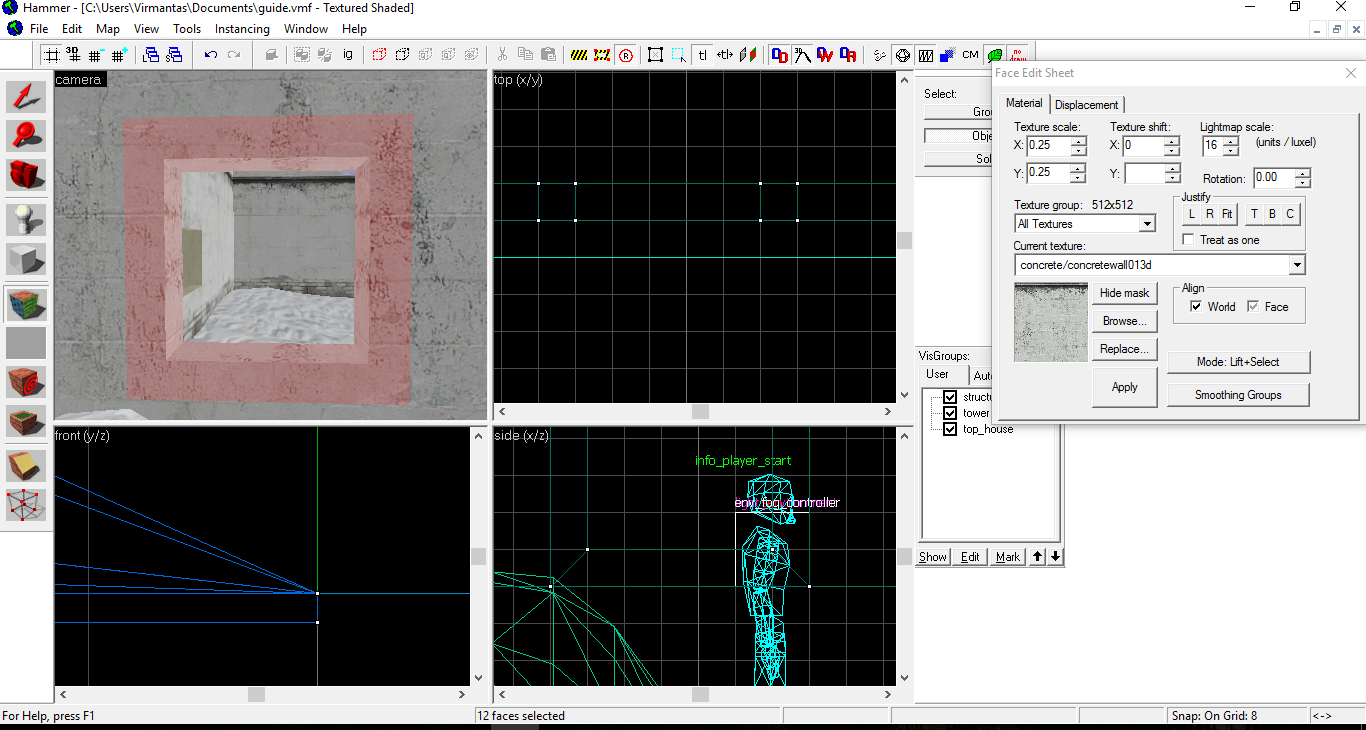
Task: Select the Selection (red arrow) tool
Action: pyautogui.click(x=27, y=97)
